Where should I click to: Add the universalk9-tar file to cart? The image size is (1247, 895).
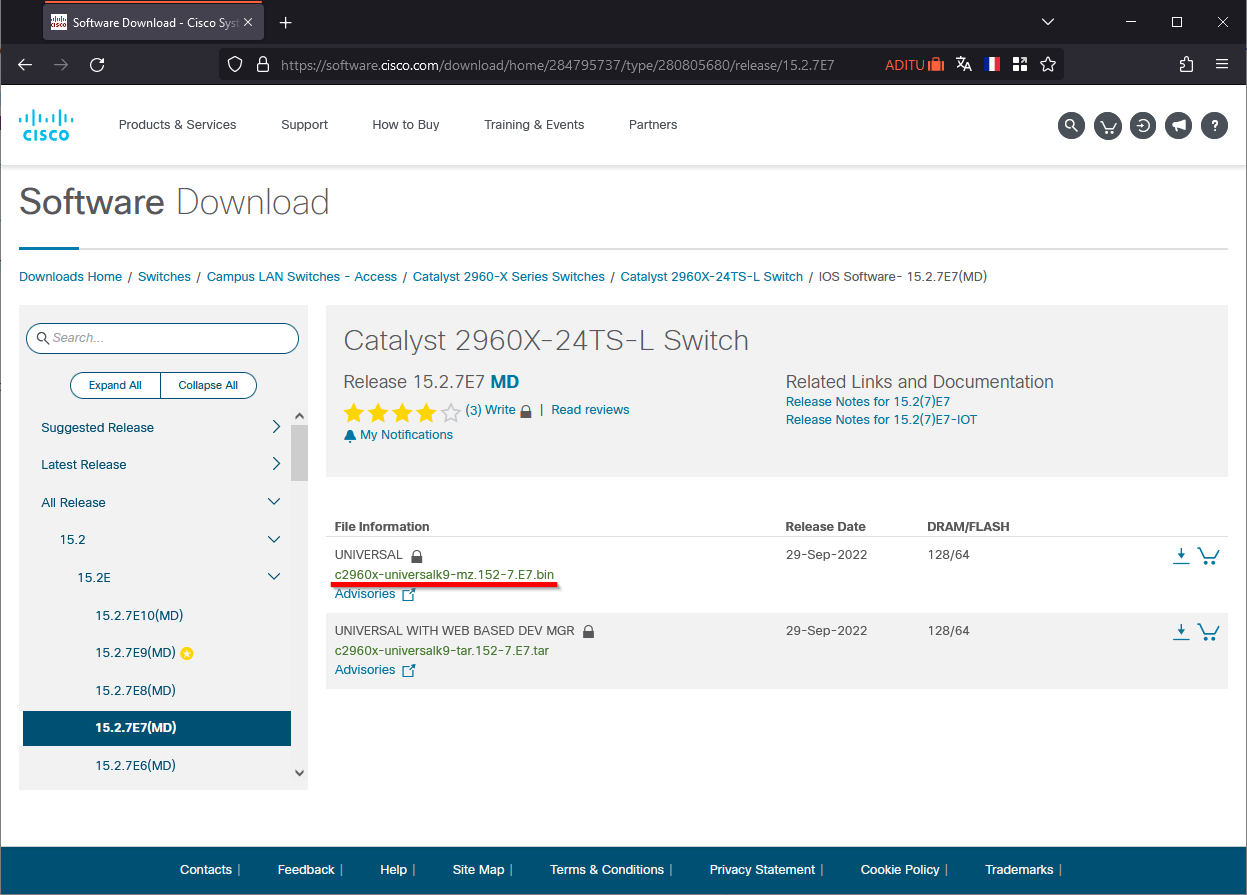(x=1208, y=632)
